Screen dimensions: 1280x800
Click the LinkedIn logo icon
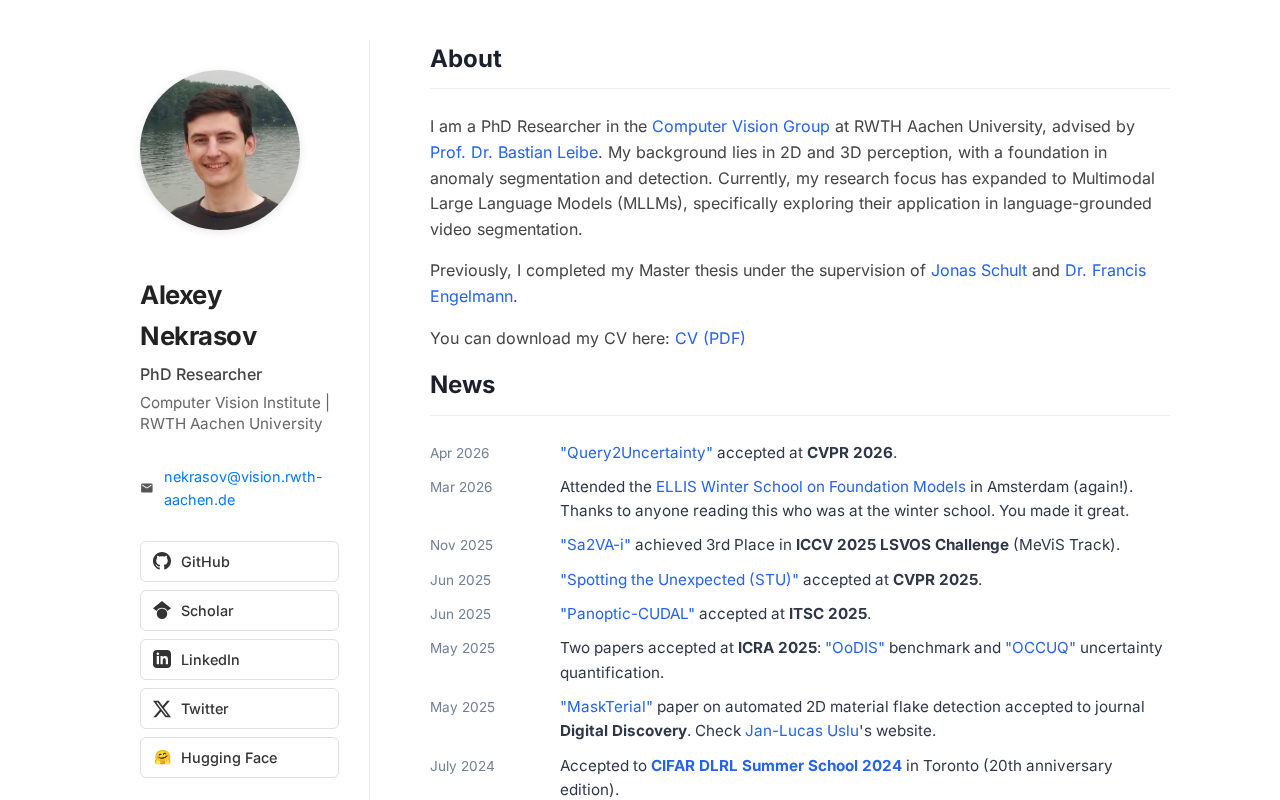162,659
